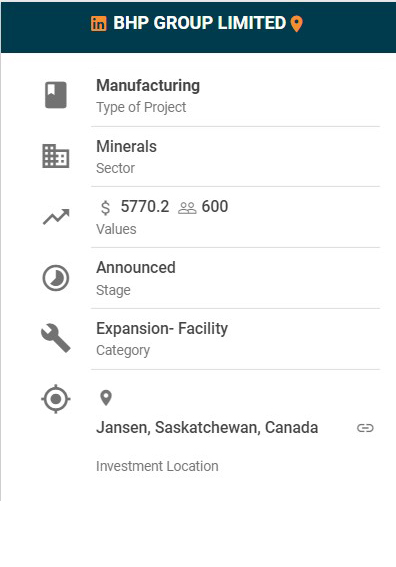Select the bookmark icon for Type of Project
This screenshot has height=567, width=396.
pos(56,95)
